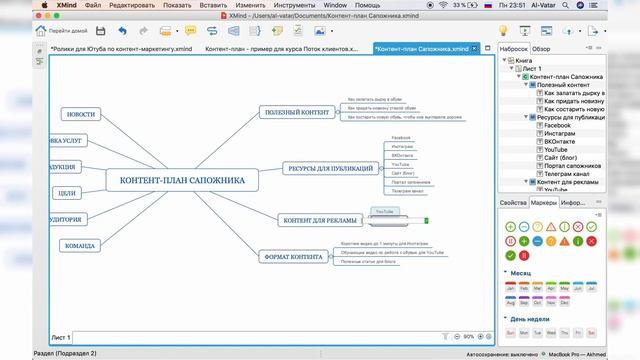640x360 pixels.
Task: Click the boundary tool icon in the toolbar
Action: [233, 31]
